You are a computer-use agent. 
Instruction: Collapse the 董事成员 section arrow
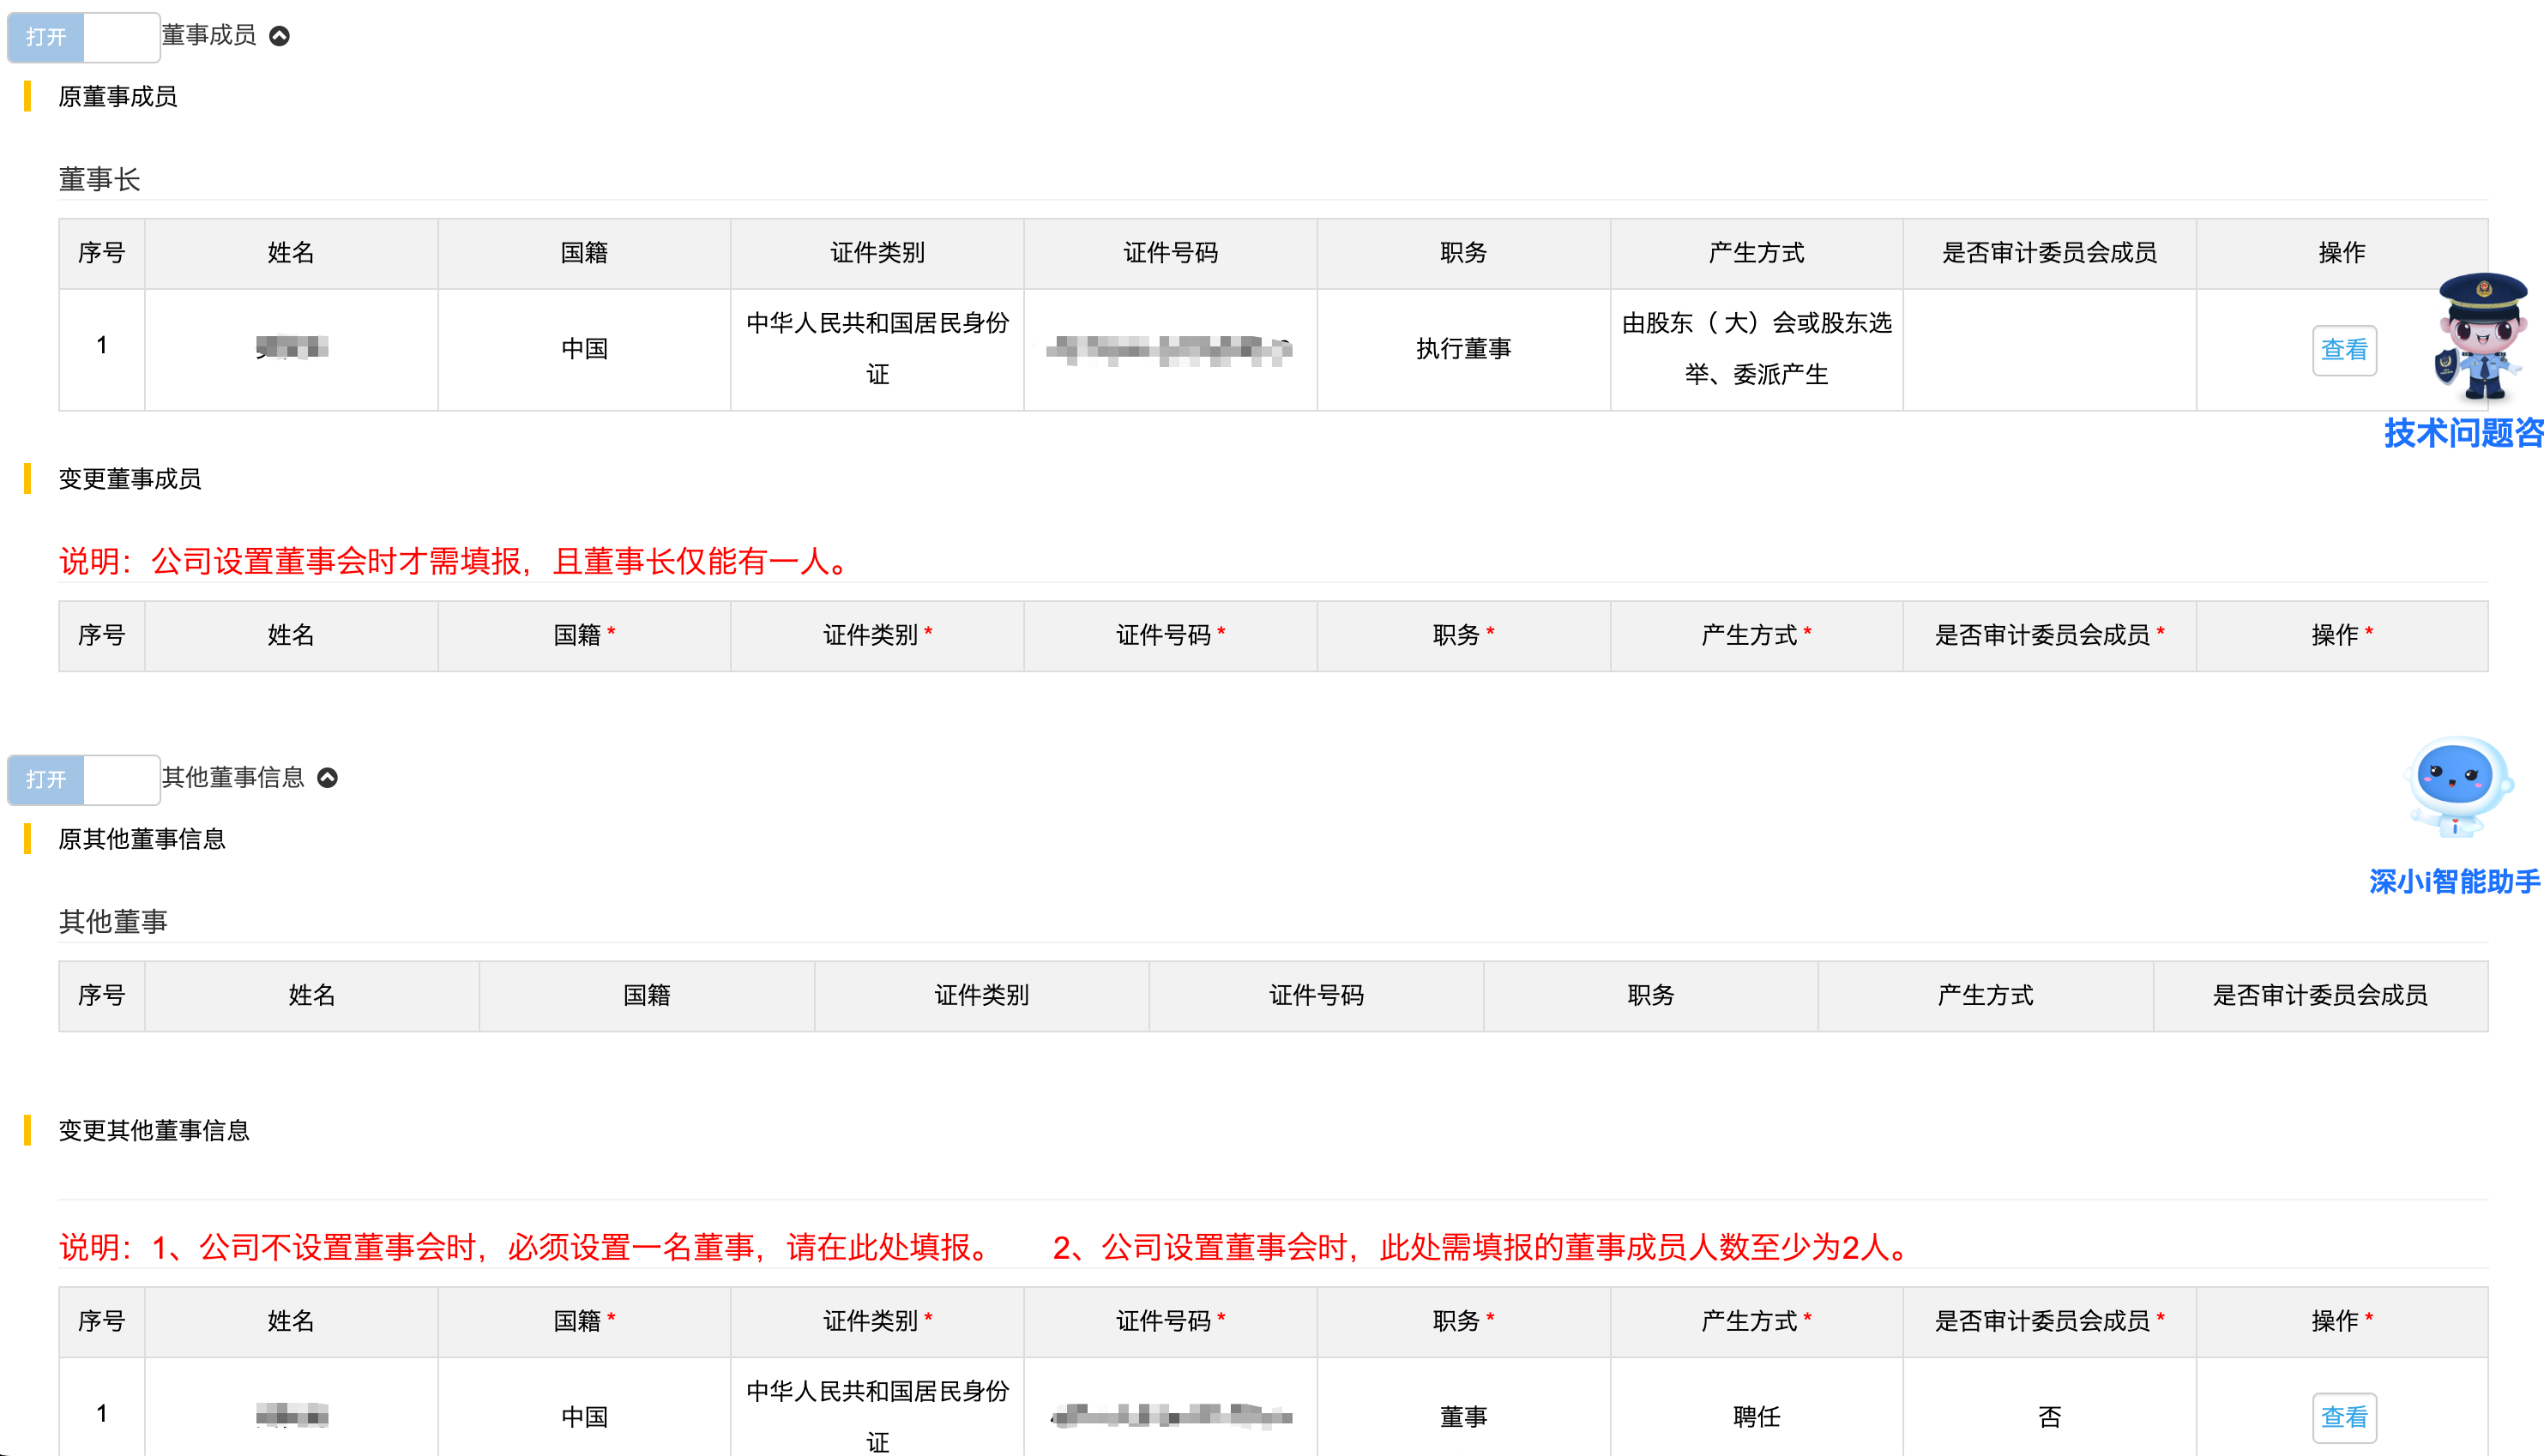(x=280, y=36)
